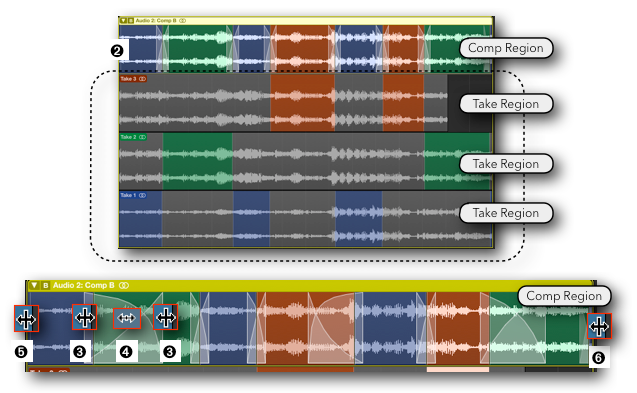Click the stereo icon beside Take 1
The width and height of the screenshot is (637, 393).
[x=143, y=195]
